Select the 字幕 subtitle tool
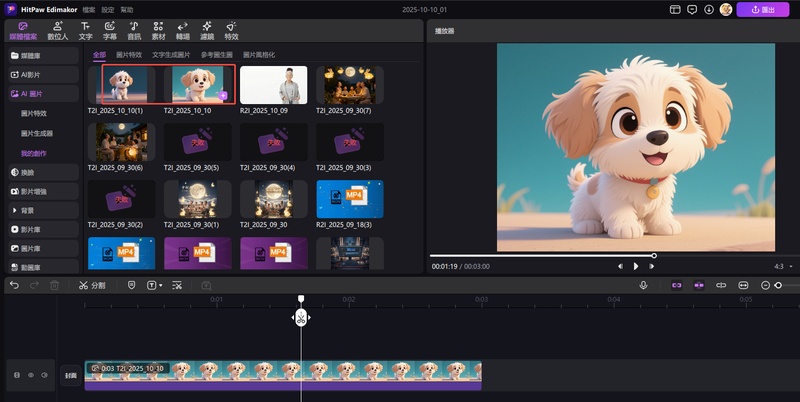This screenshot has width=800, height=402. [111, 29]
